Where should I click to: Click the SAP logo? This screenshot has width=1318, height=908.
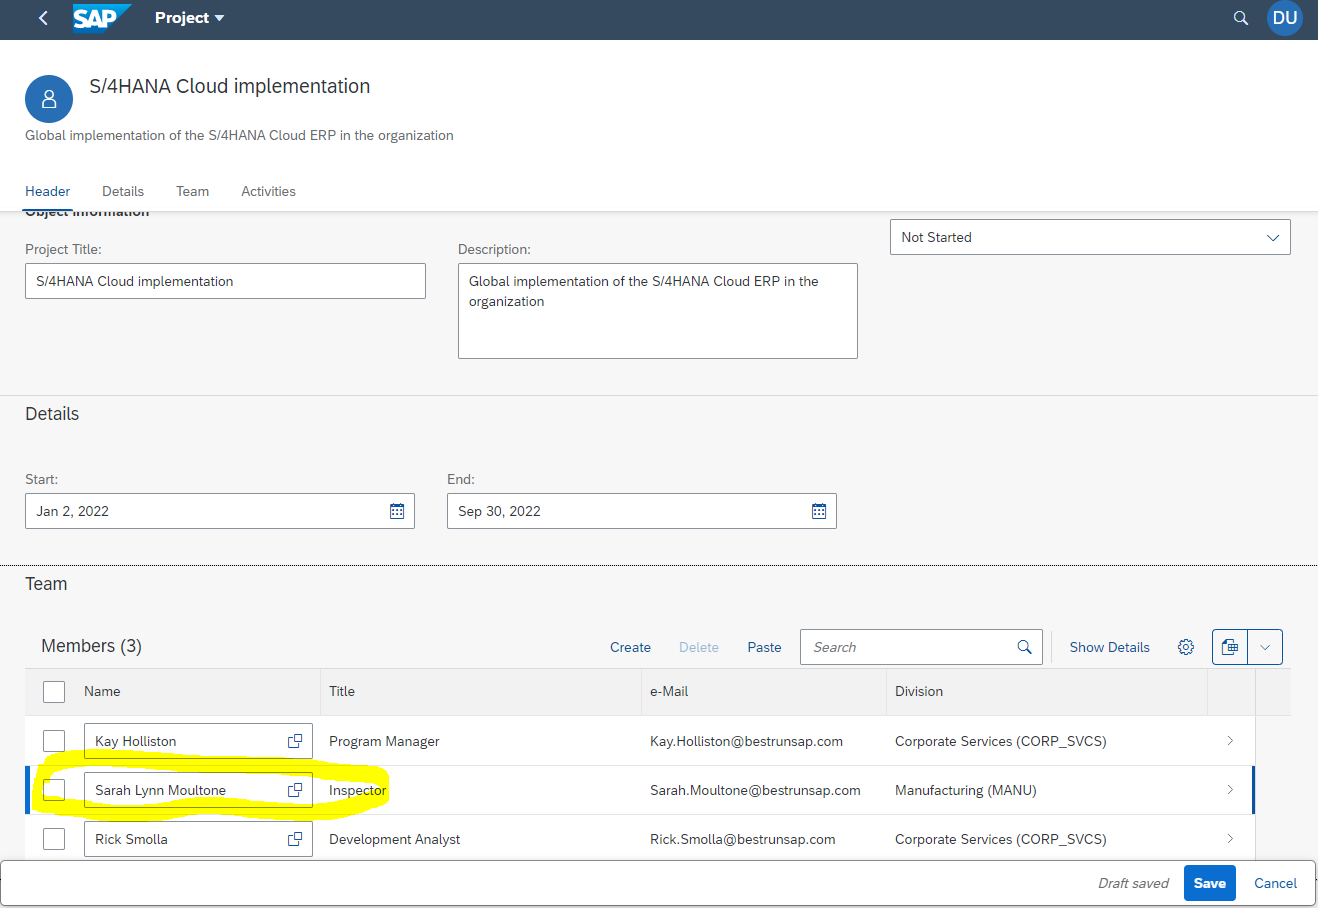tap(101, 18)
